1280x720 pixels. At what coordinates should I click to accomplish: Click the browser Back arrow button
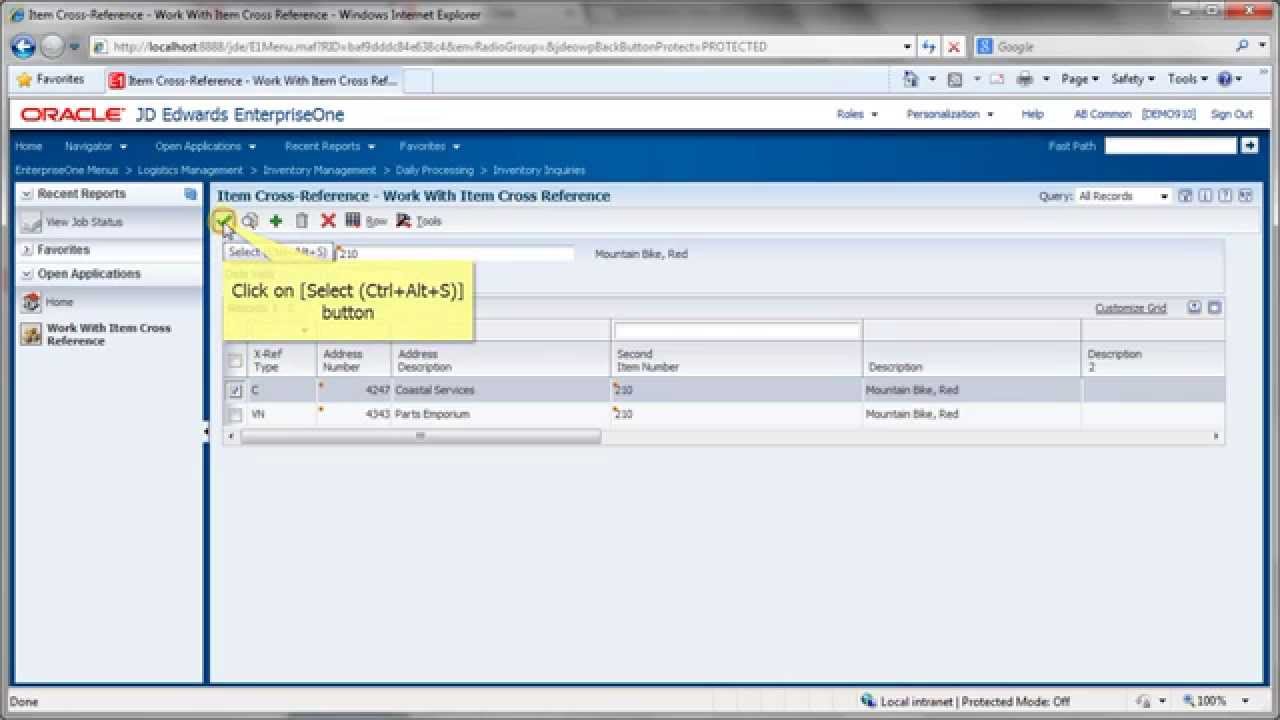(x=23, y=46)
